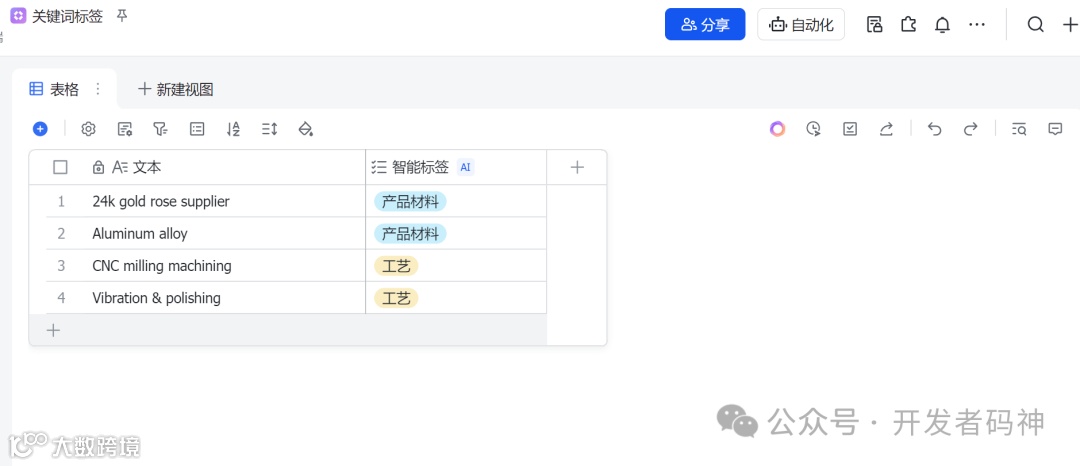Open the 表格 view options menu
1080x466 pixels.
coord(98,89)
